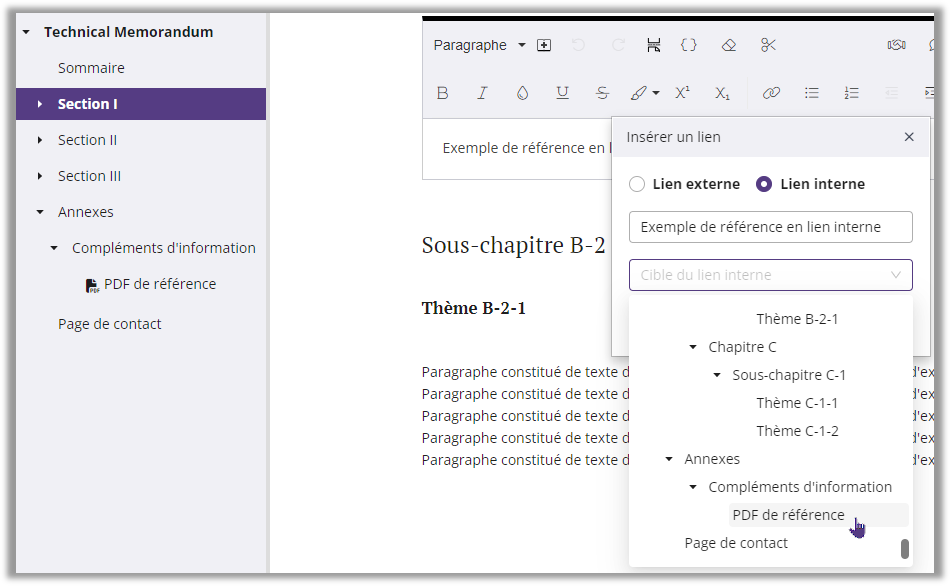The image size is (950, 586).
Task: Click the superscript icon
Action: click(682, 93)
